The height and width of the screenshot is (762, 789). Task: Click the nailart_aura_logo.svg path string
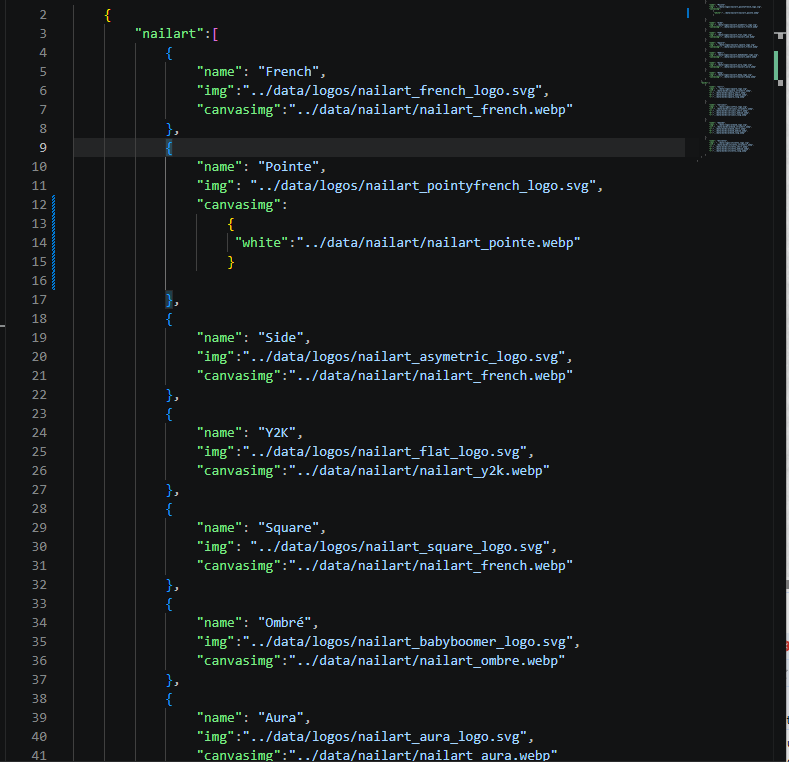(384, 737)
